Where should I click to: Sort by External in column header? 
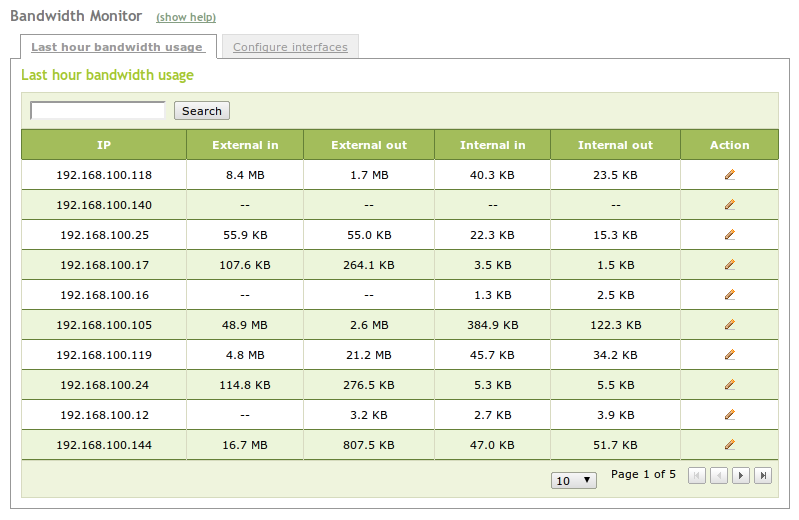tap(245, 145)
